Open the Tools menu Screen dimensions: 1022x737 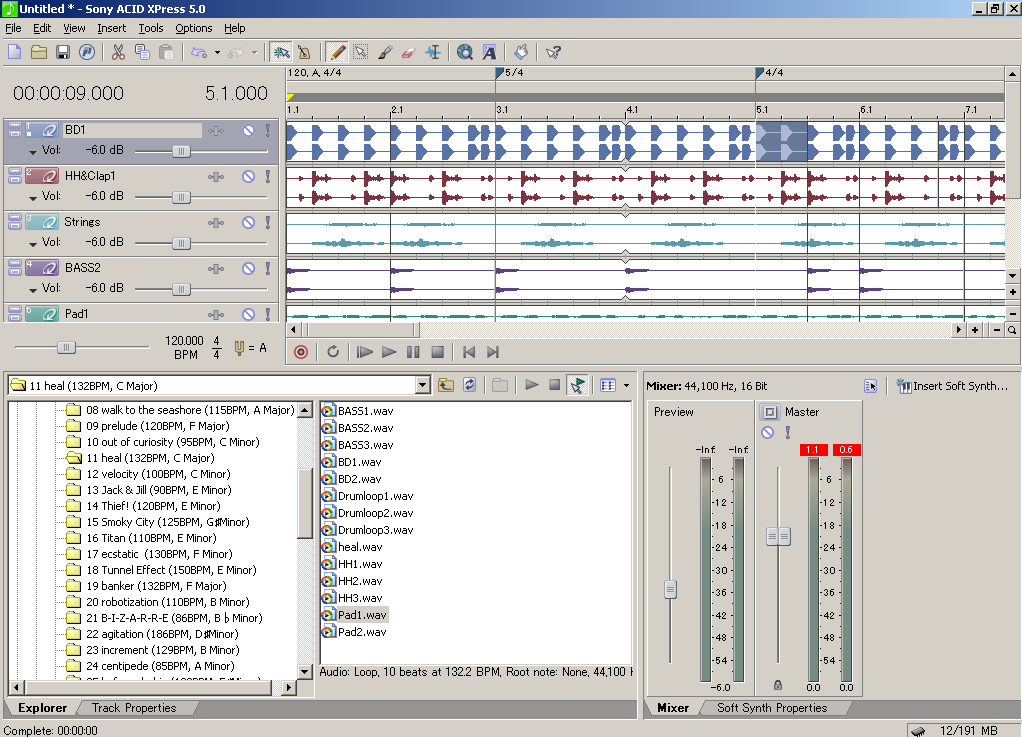coord(151,28)
